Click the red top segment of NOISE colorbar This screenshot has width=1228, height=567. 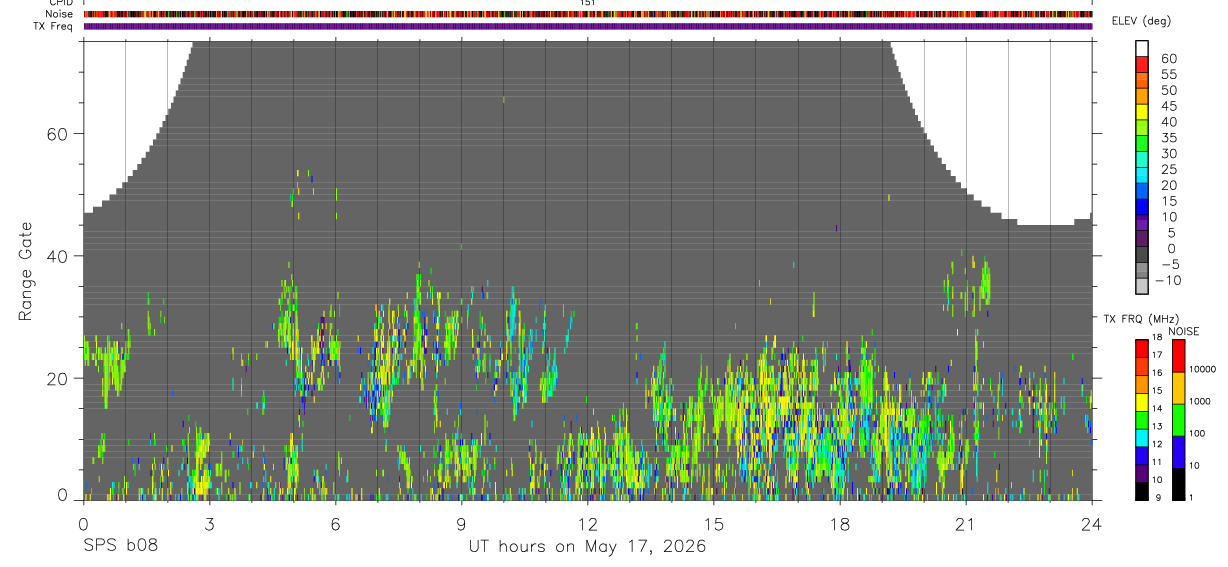click(x=1177, y=356)
